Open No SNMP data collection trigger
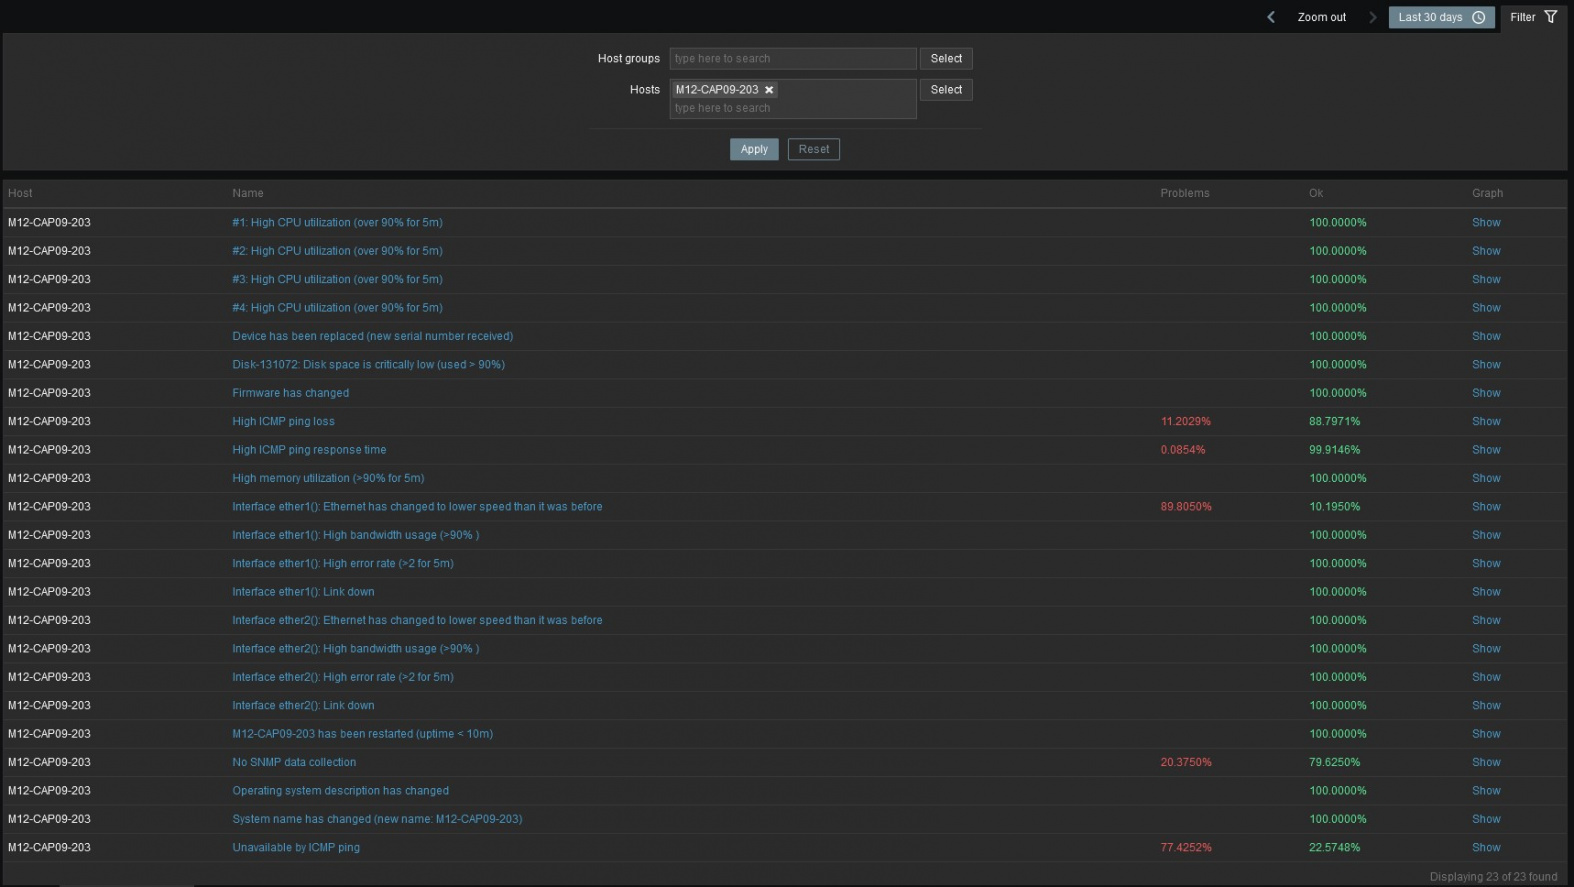1574x887 pixels. (294, 762)
